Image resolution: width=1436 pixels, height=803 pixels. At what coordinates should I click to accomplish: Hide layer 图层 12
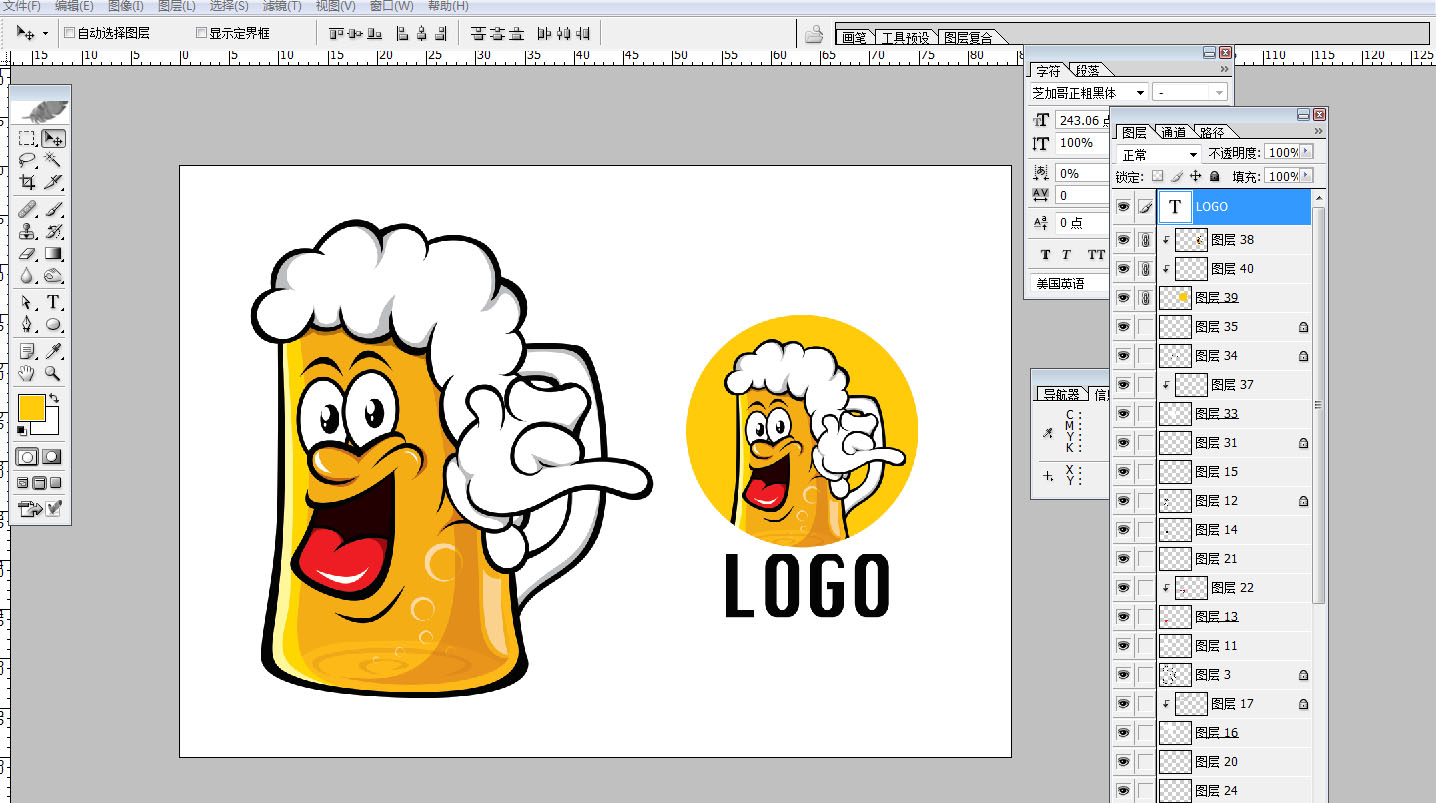(x=1123, y=501)
